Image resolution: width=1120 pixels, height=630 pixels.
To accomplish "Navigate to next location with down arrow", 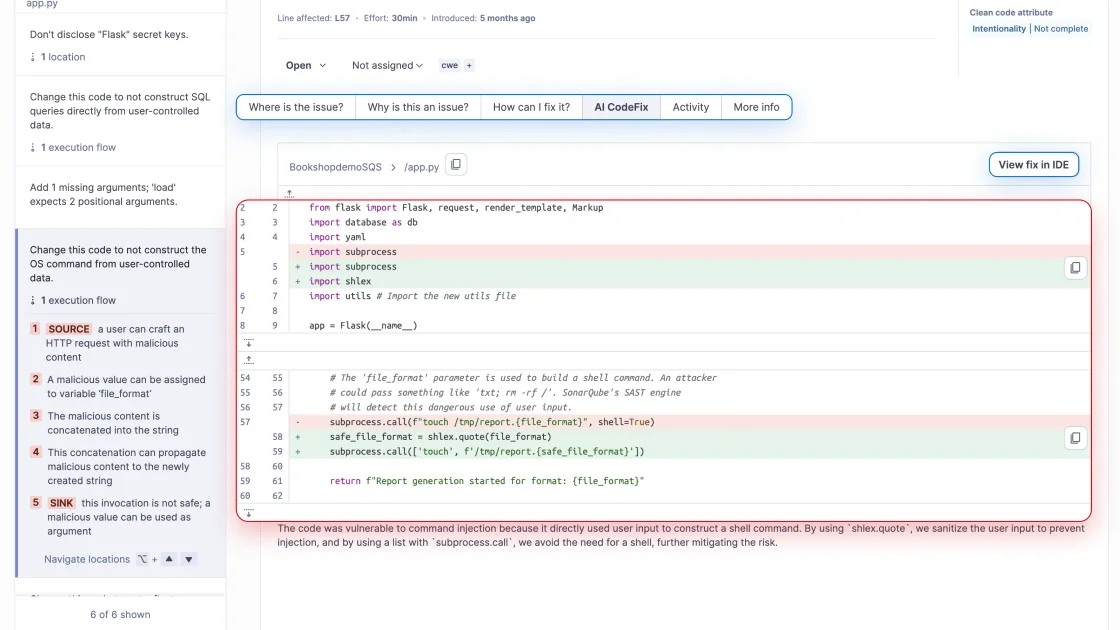I will [189, 559].
